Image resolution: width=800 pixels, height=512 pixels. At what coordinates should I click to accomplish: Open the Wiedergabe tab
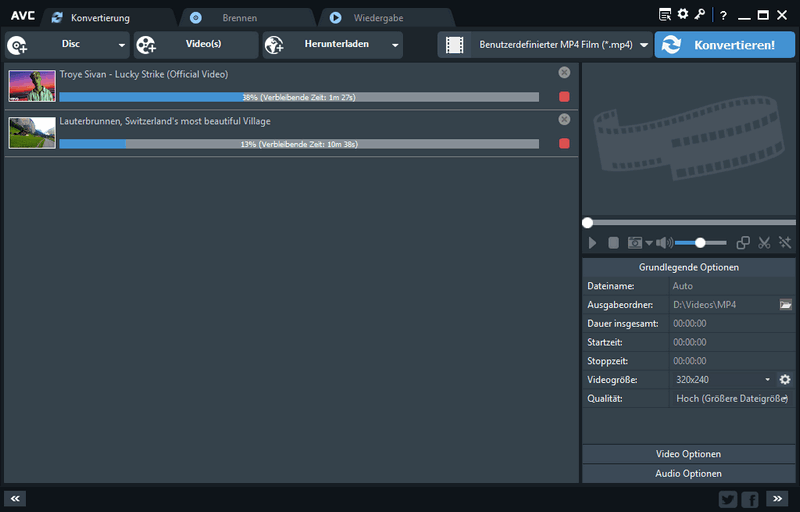point(386,18)
